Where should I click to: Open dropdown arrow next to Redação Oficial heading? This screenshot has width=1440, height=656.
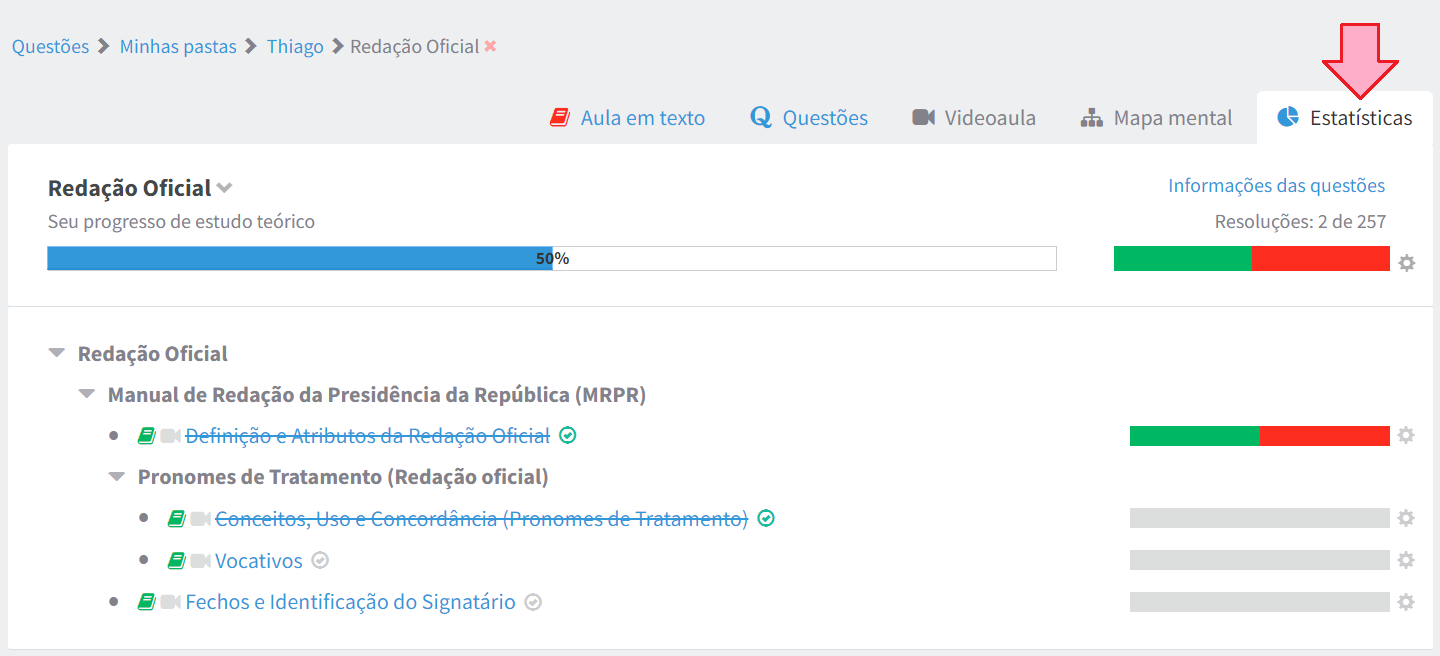(225, 188)
